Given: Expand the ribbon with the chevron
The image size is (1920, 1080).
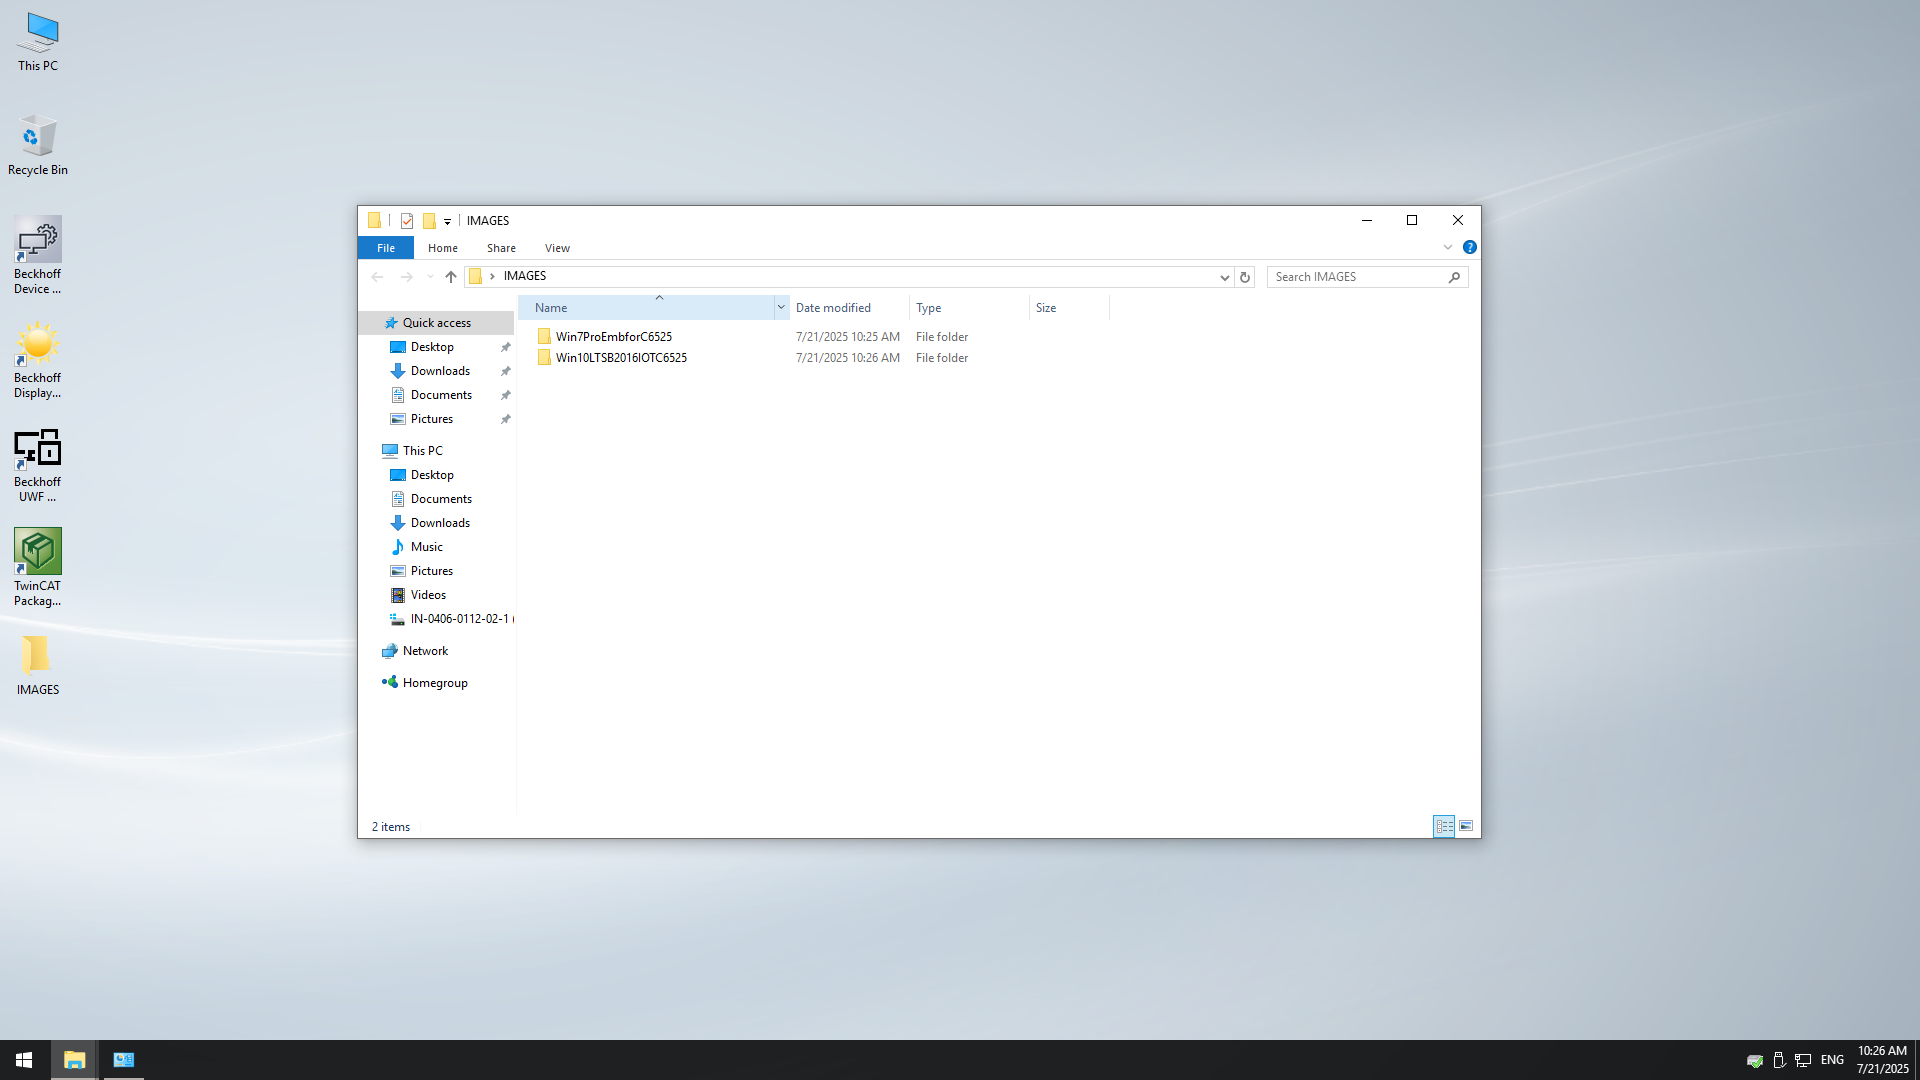Looking at the screenshot, I should pos(1447,247).
